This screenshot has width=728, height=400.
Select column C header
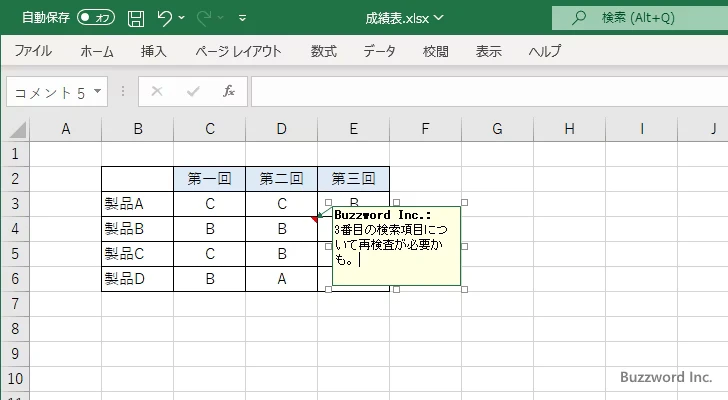[x=209, y=129]
